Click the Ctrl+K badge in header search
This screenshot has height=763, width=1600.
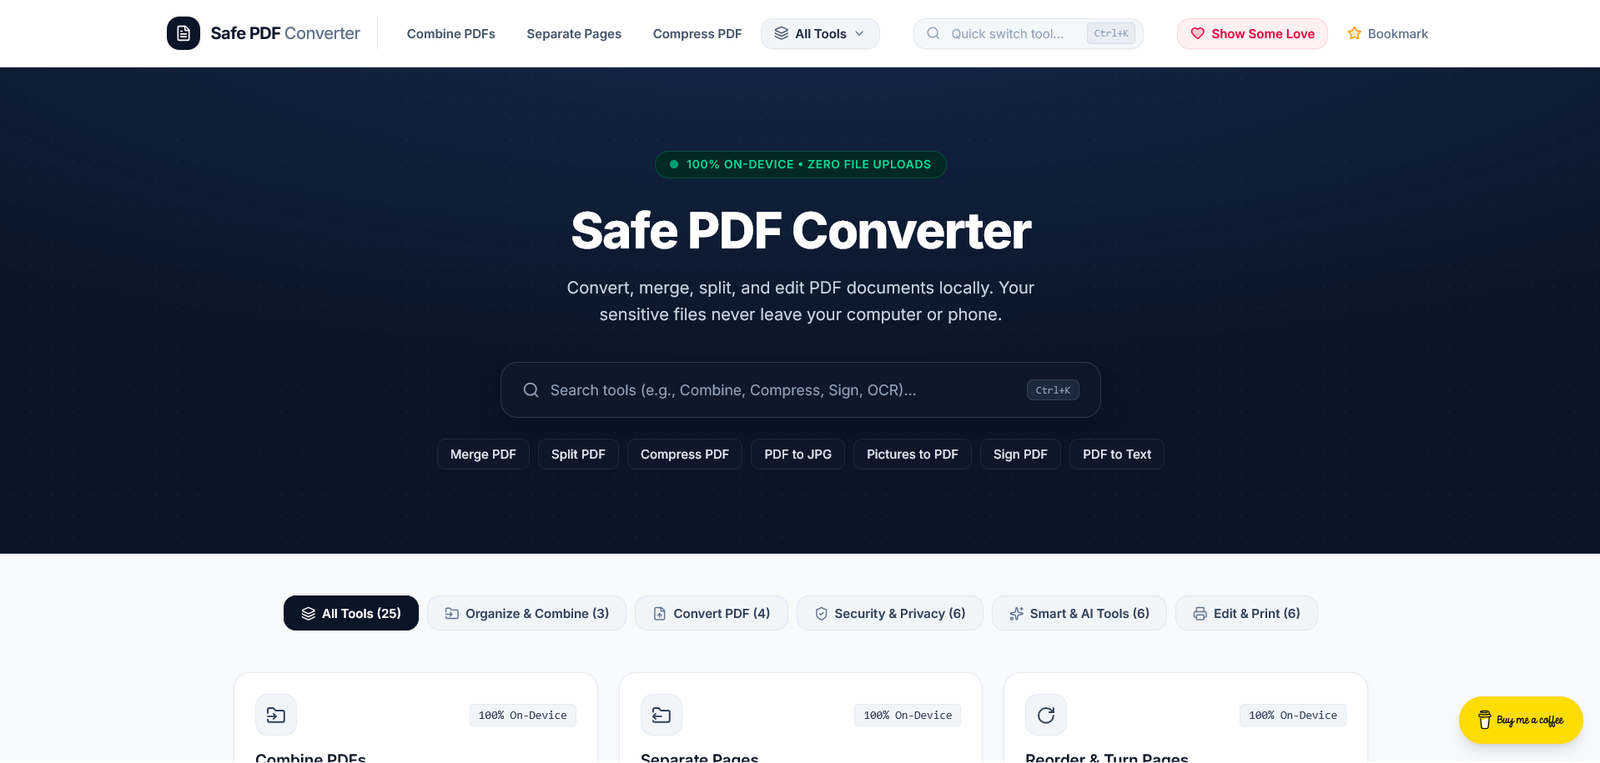[x=1111, y=33]
